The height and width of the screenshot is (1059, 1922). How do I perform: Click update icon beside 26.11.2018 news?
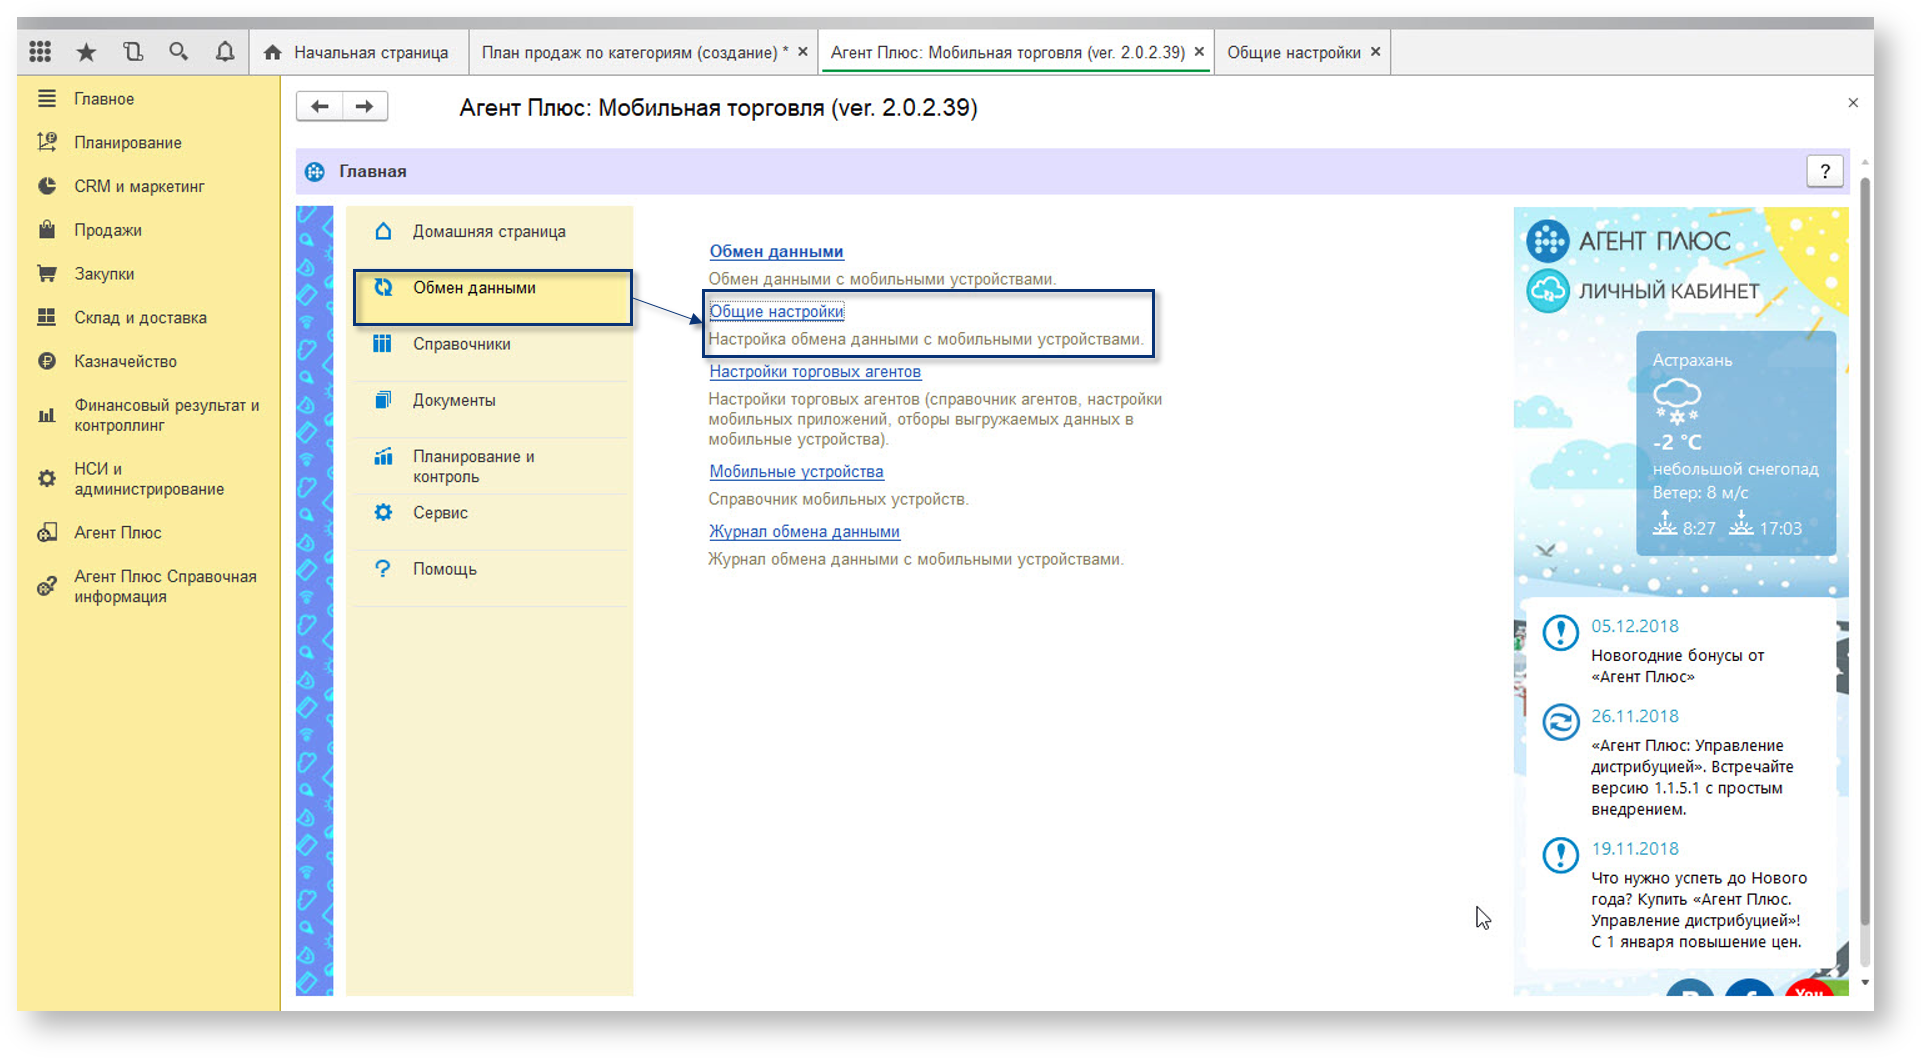tap(1560, 722)
